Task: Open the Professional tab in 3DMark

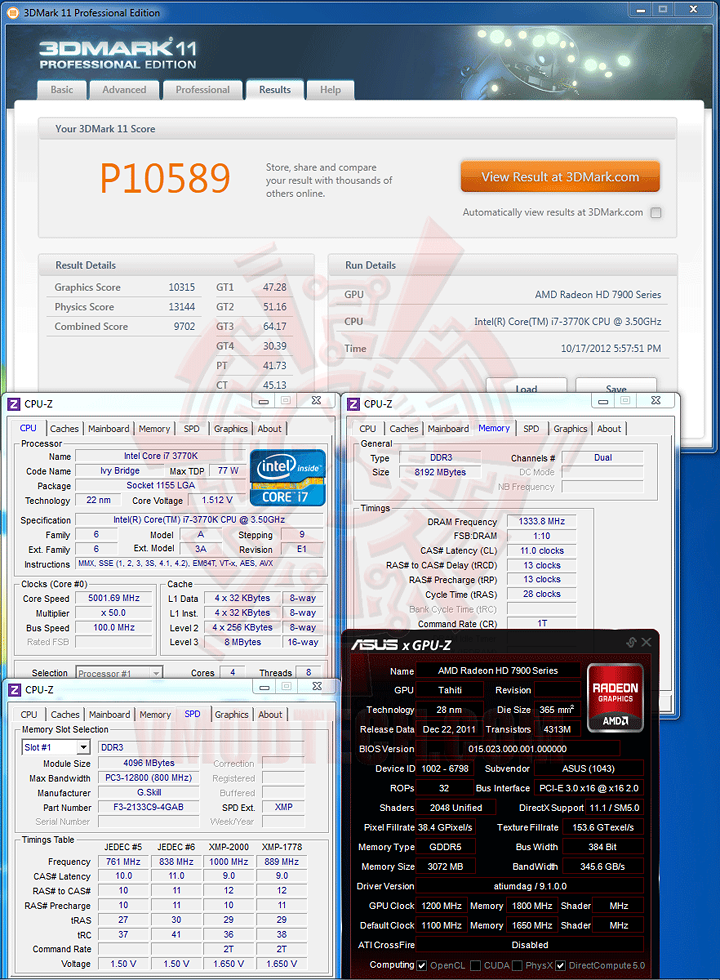Action: 202,90
